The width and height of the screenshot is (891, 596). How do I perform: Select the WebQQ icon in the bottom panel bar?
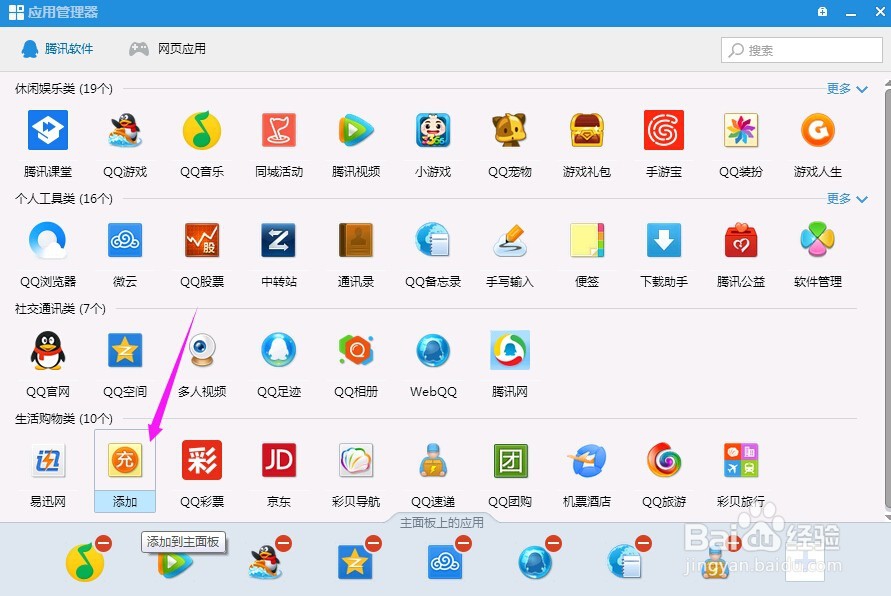(535, 562)
